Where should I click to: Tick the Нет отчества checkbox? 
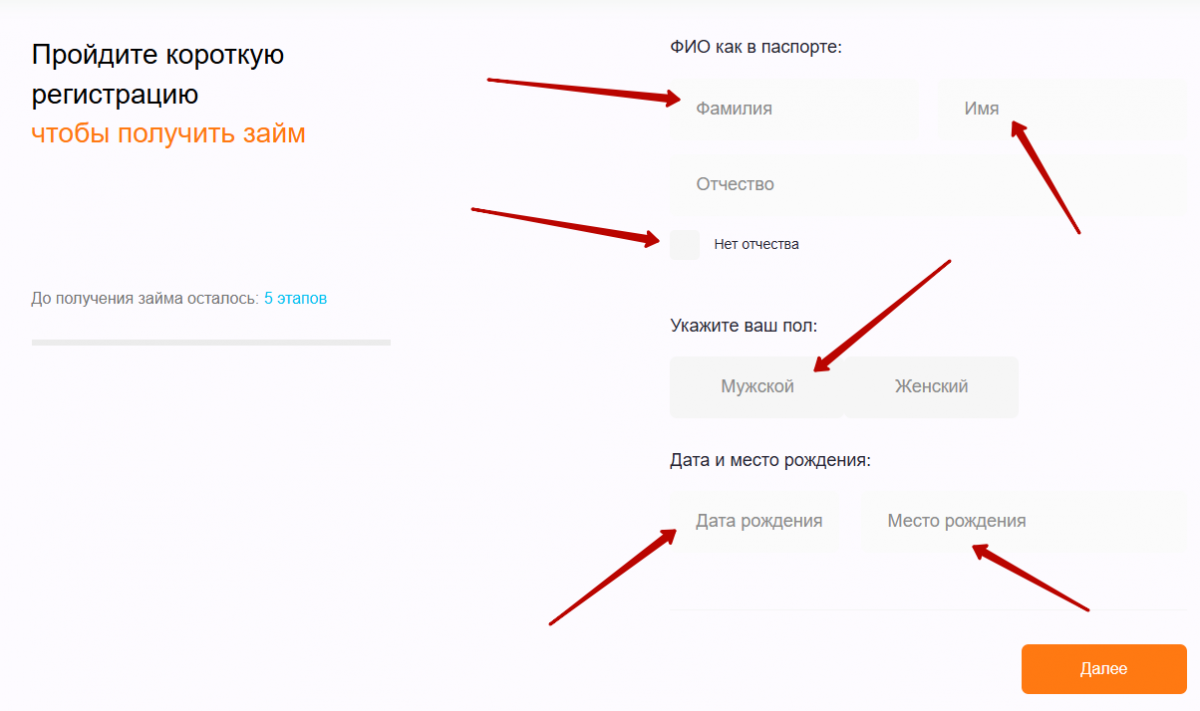(x=685, y=244)
